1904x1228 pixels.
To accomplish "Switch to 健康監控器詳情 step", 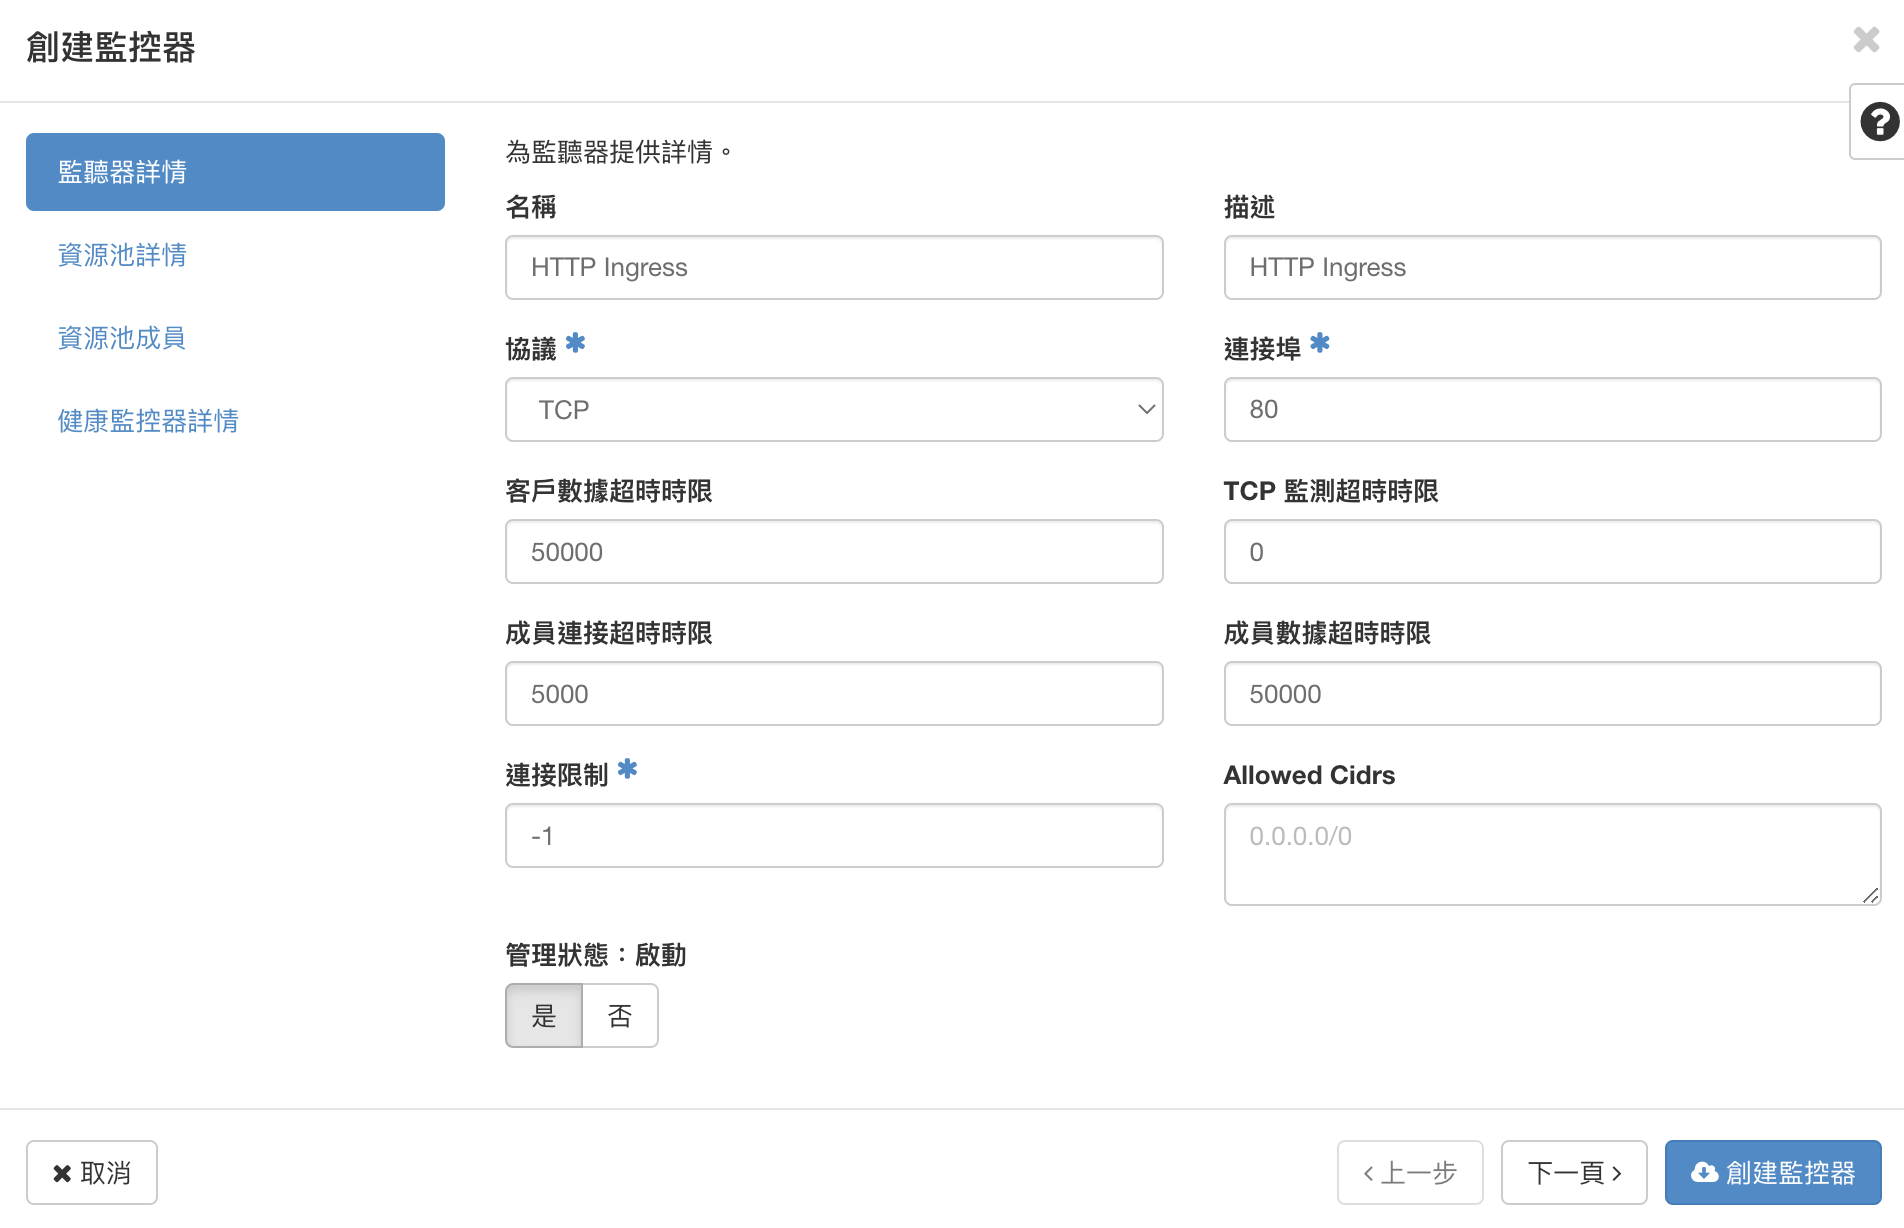I will pyautogui.click(x=148, y=421).
